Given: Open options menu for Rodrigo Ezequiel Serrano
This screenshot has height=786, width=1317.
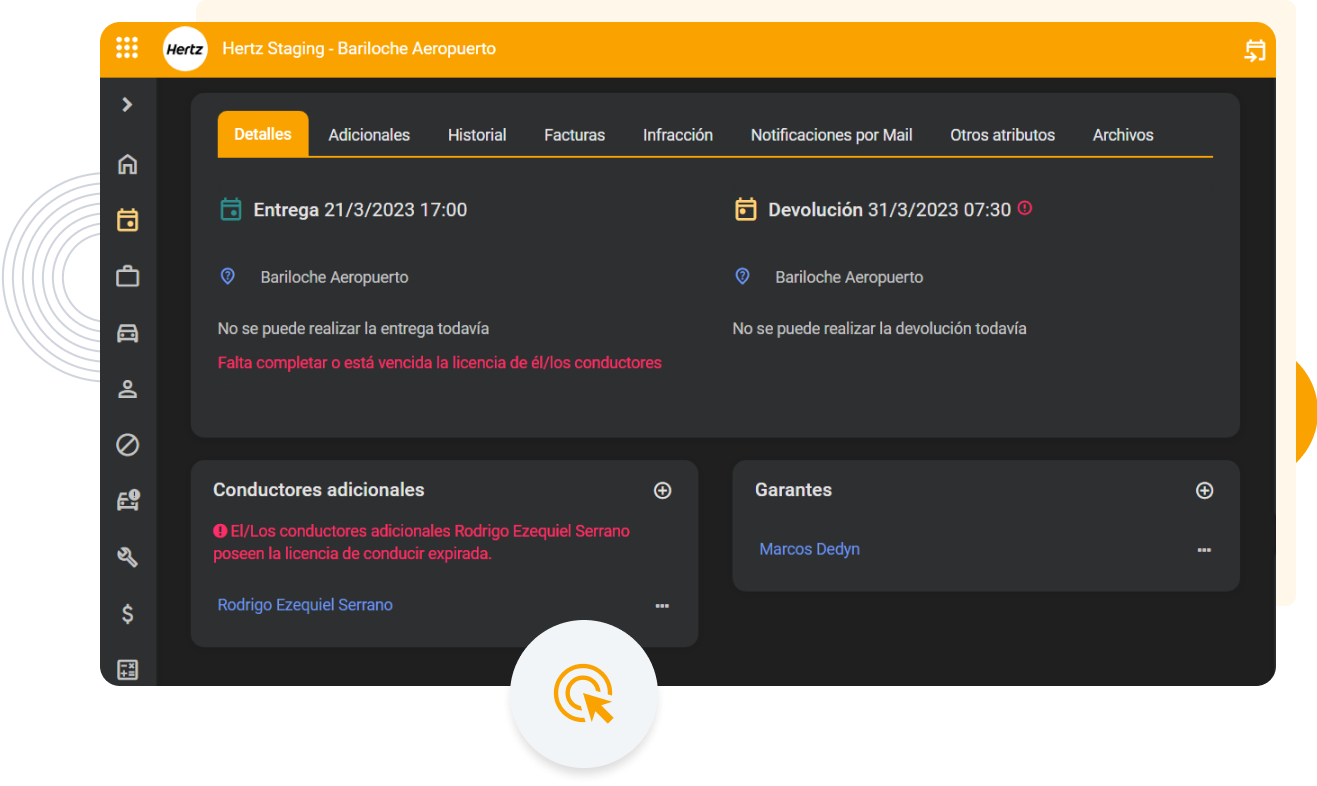Looking at the screenshot, I should tap(662, 605).
